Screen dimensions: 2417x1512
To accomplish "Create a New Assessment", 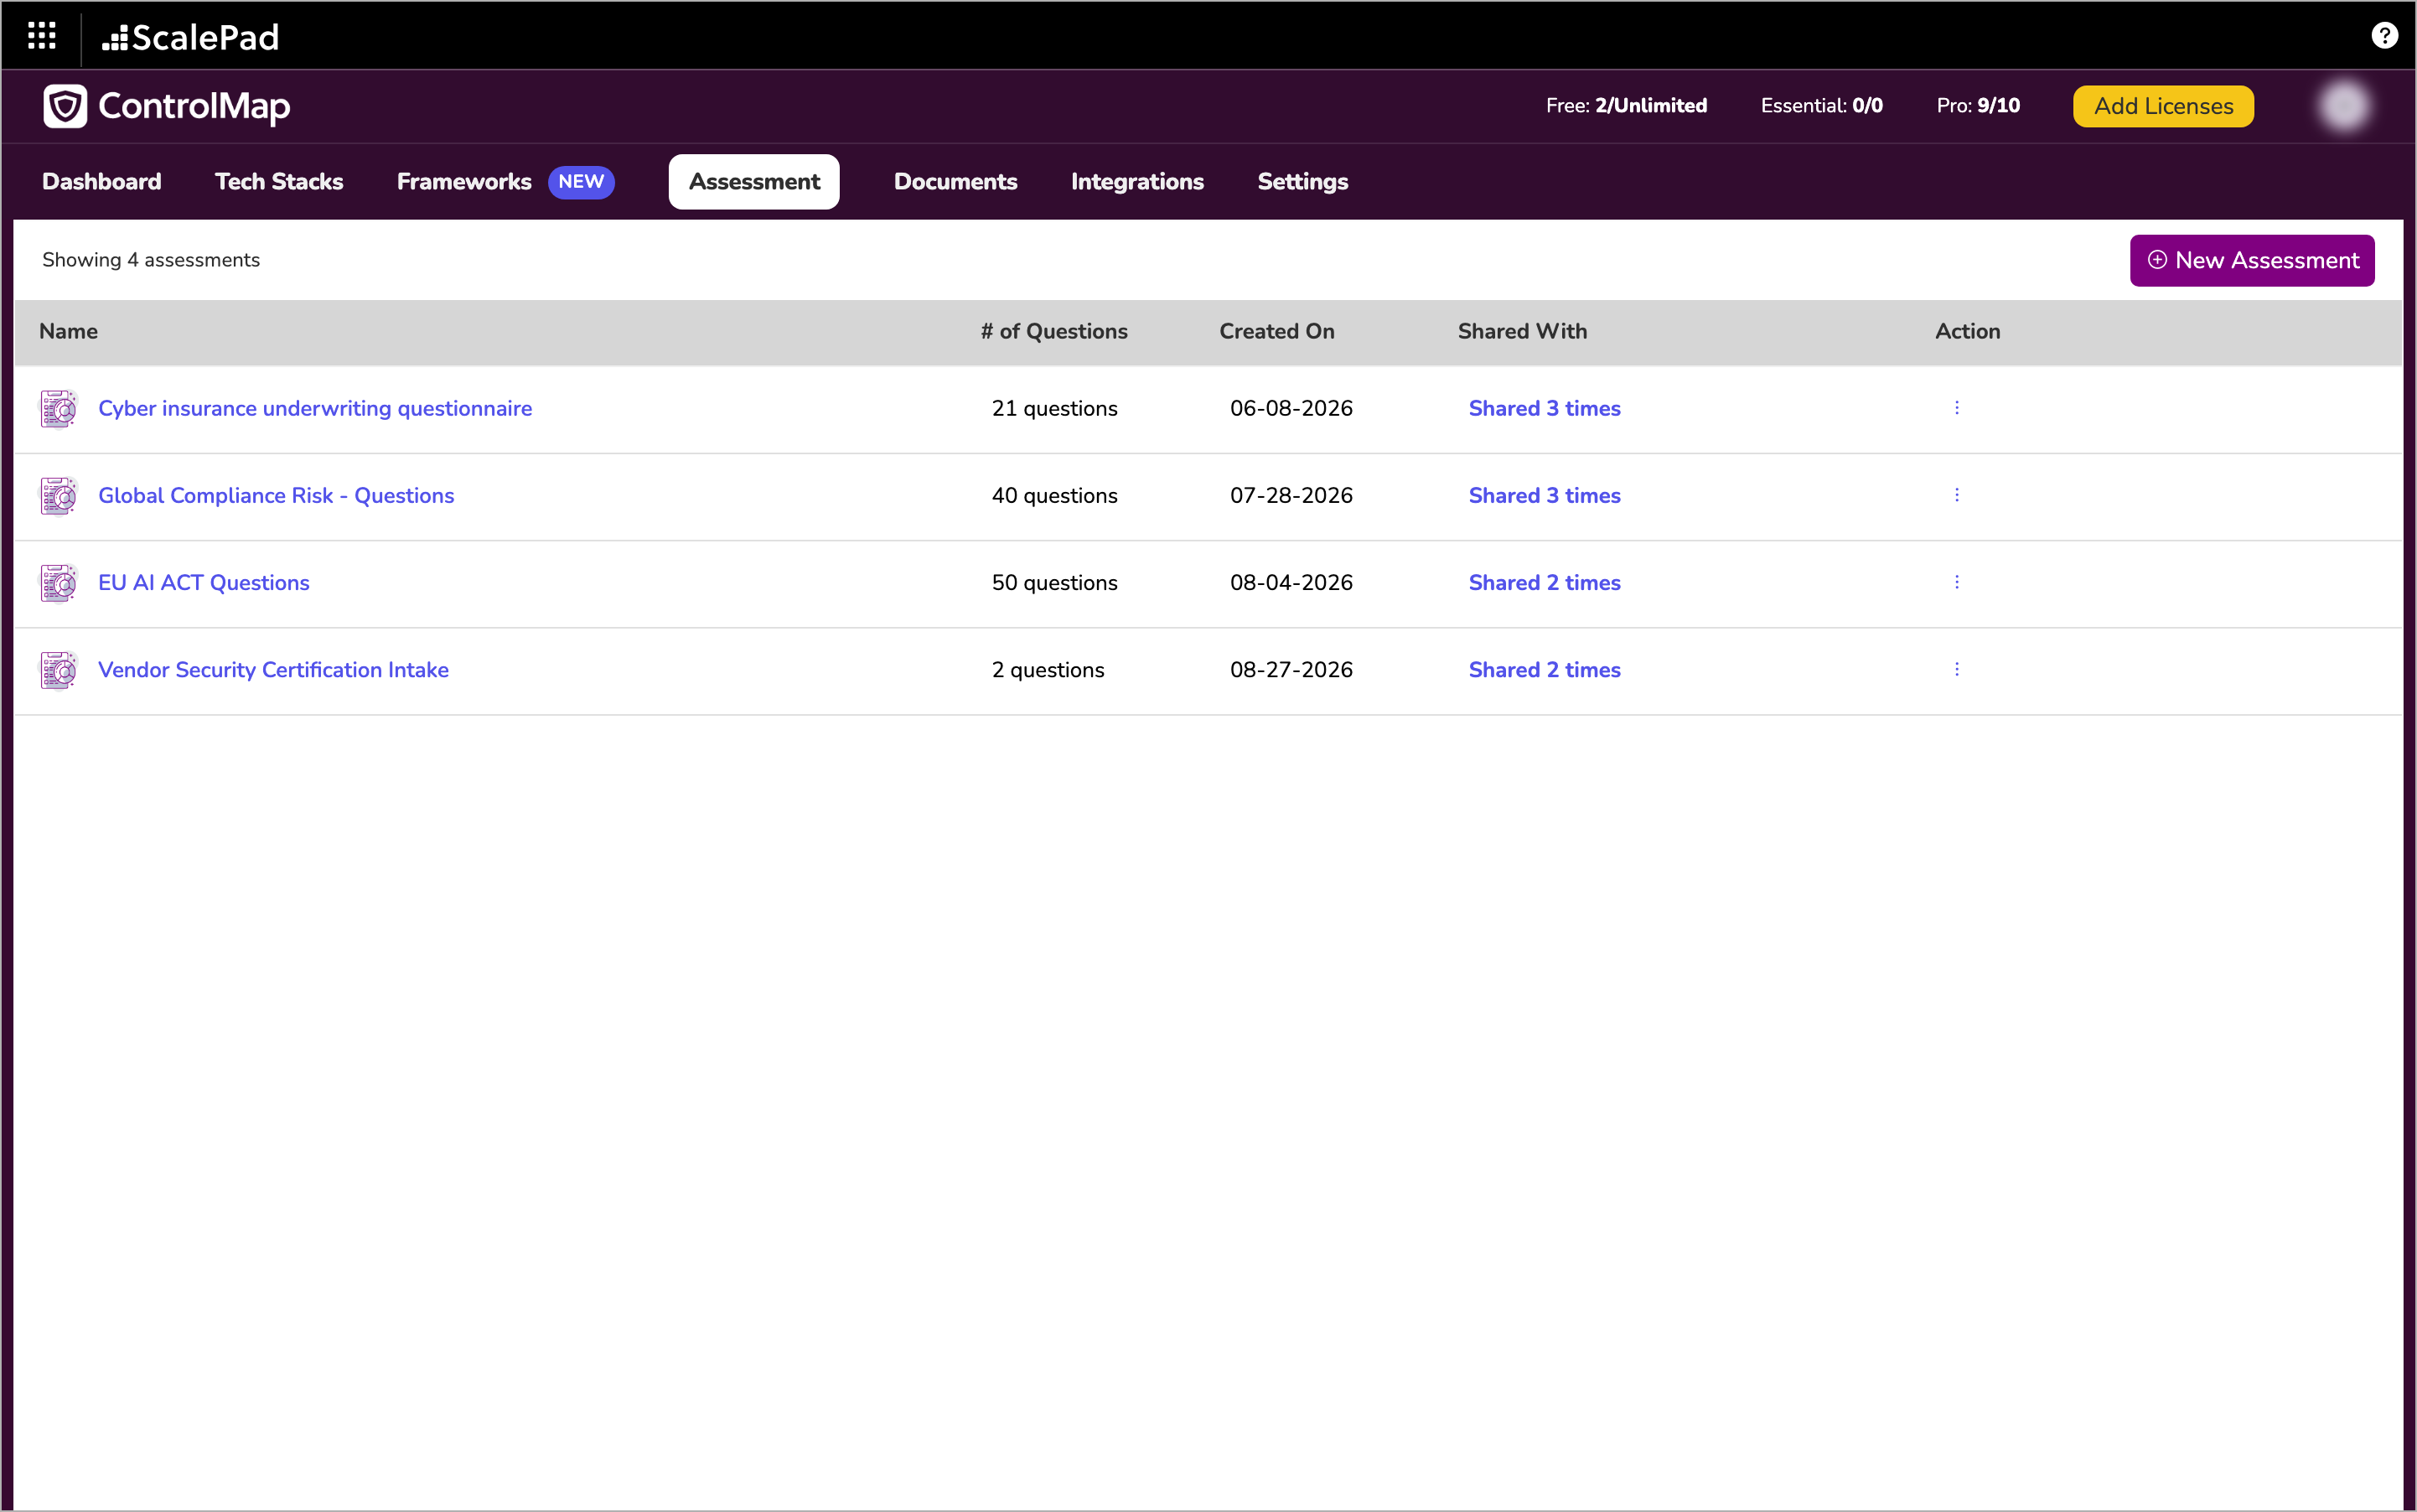I will [x=2252, y=260].
